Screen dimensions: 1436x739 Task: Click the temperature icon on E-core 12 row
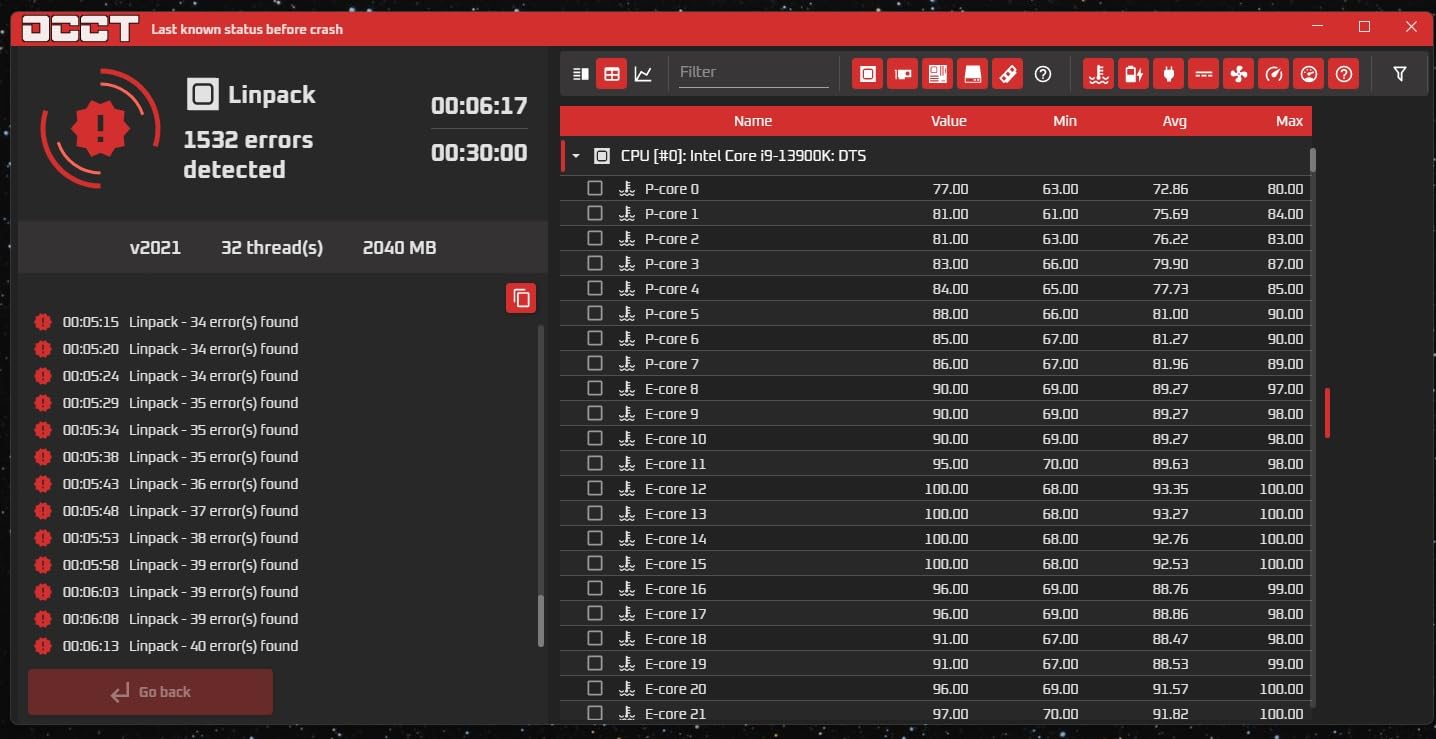tap(627, 489)
